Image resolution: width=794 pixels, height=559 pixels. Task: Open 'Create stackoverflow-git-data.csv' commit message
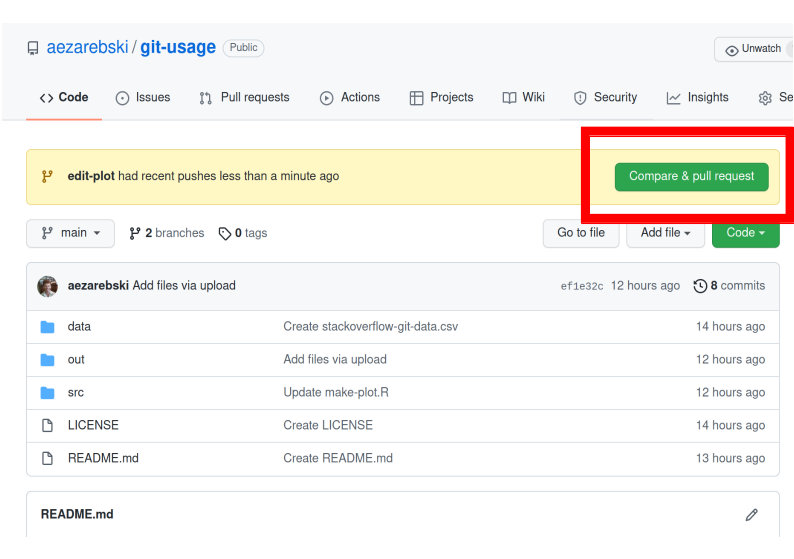tap(371, 327)
